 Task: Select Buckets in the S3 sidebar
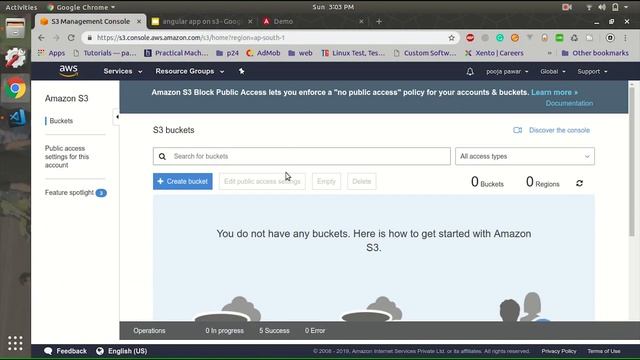click(x=61, y=121)
